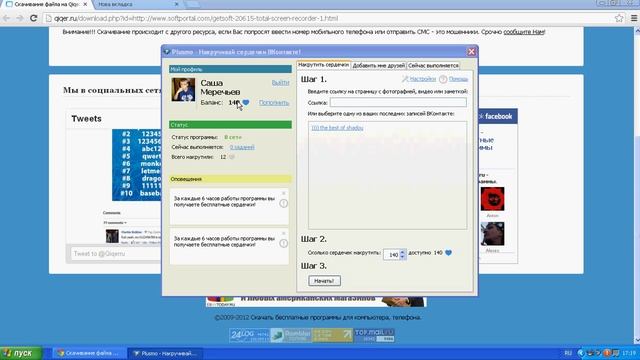This screenshot has width=640, height=360.
Task: Reload the current page
Action: [33, 18]
